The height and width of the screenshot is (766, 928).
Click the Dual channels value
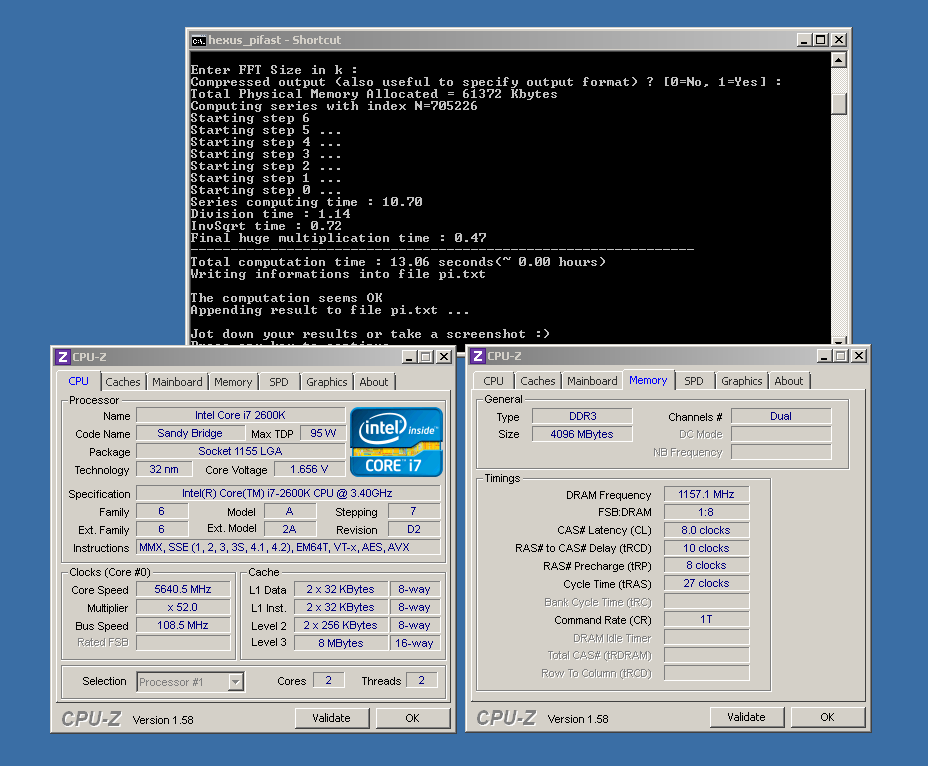tap(781, 416)
